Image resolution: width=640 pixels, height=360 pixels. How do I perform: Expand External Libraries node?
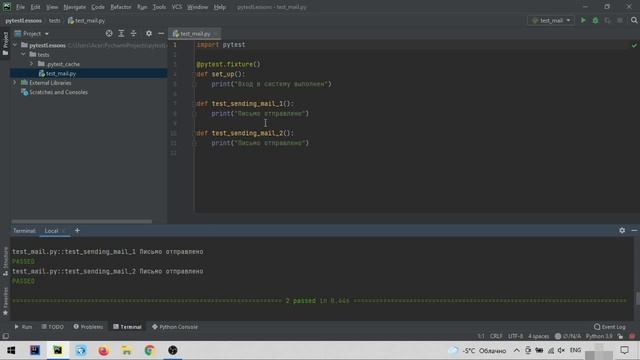[x=15, y=83]
